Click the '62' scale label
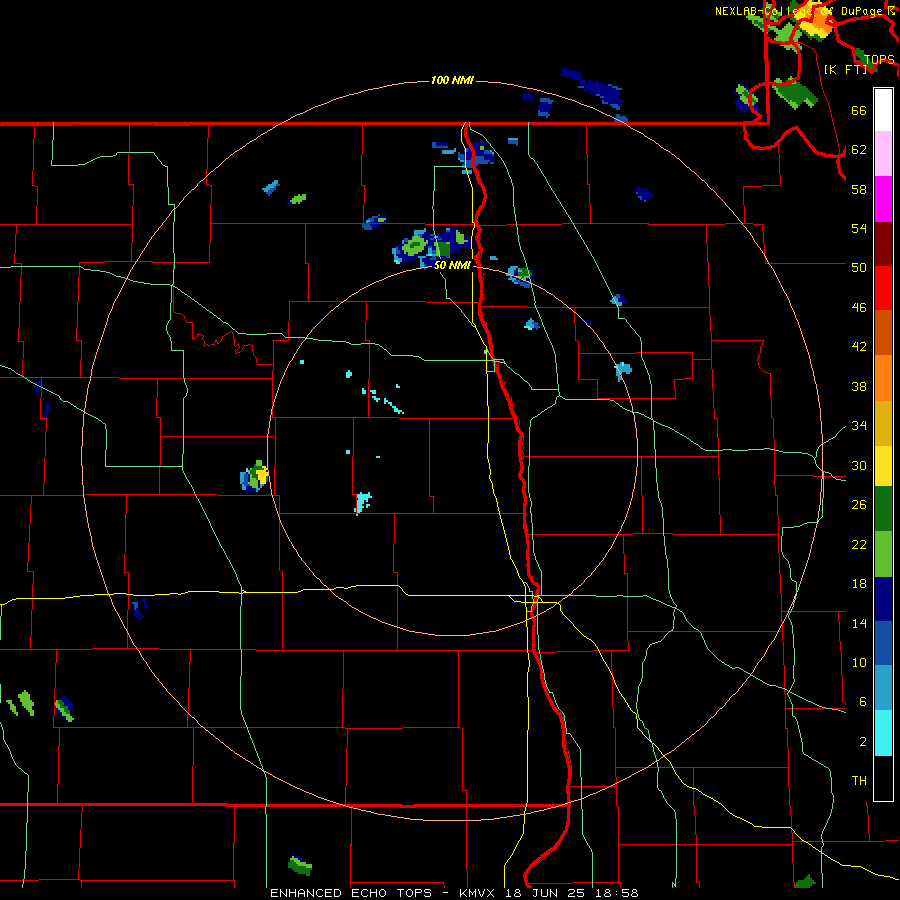900x900 pixels. coord(859,150)
